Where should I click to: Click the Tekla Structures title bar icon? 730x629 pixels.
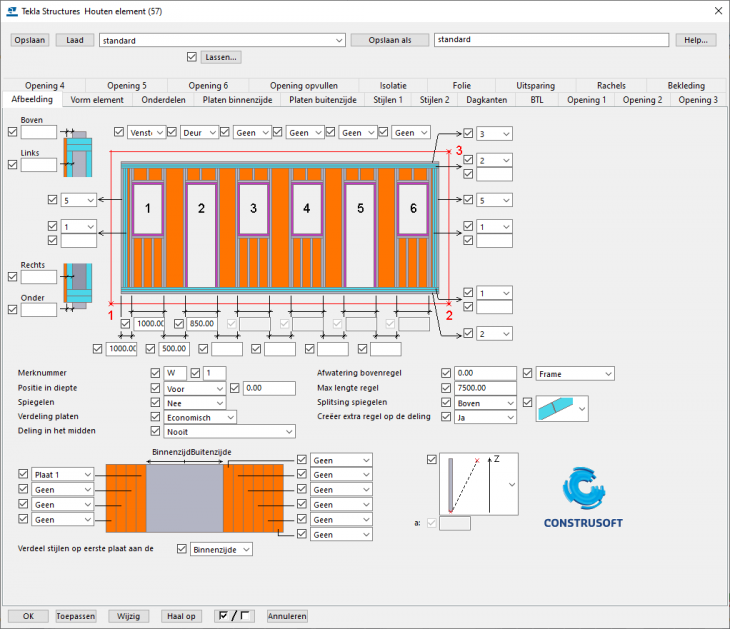(11, 10)
